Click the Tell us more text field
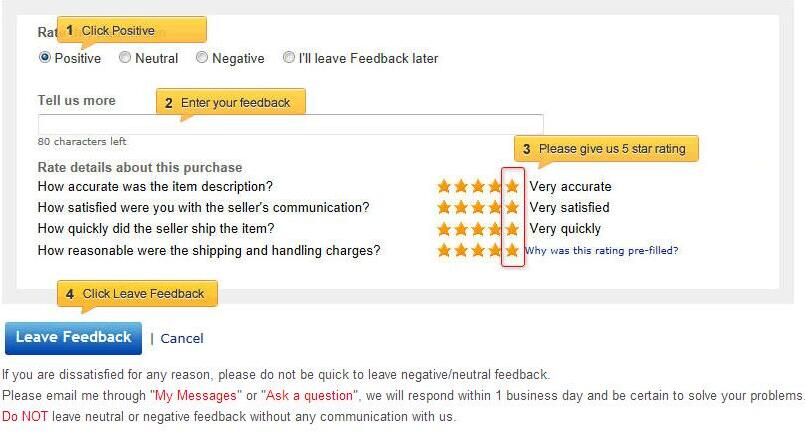The image size is (805, 433). click(290, 124)
